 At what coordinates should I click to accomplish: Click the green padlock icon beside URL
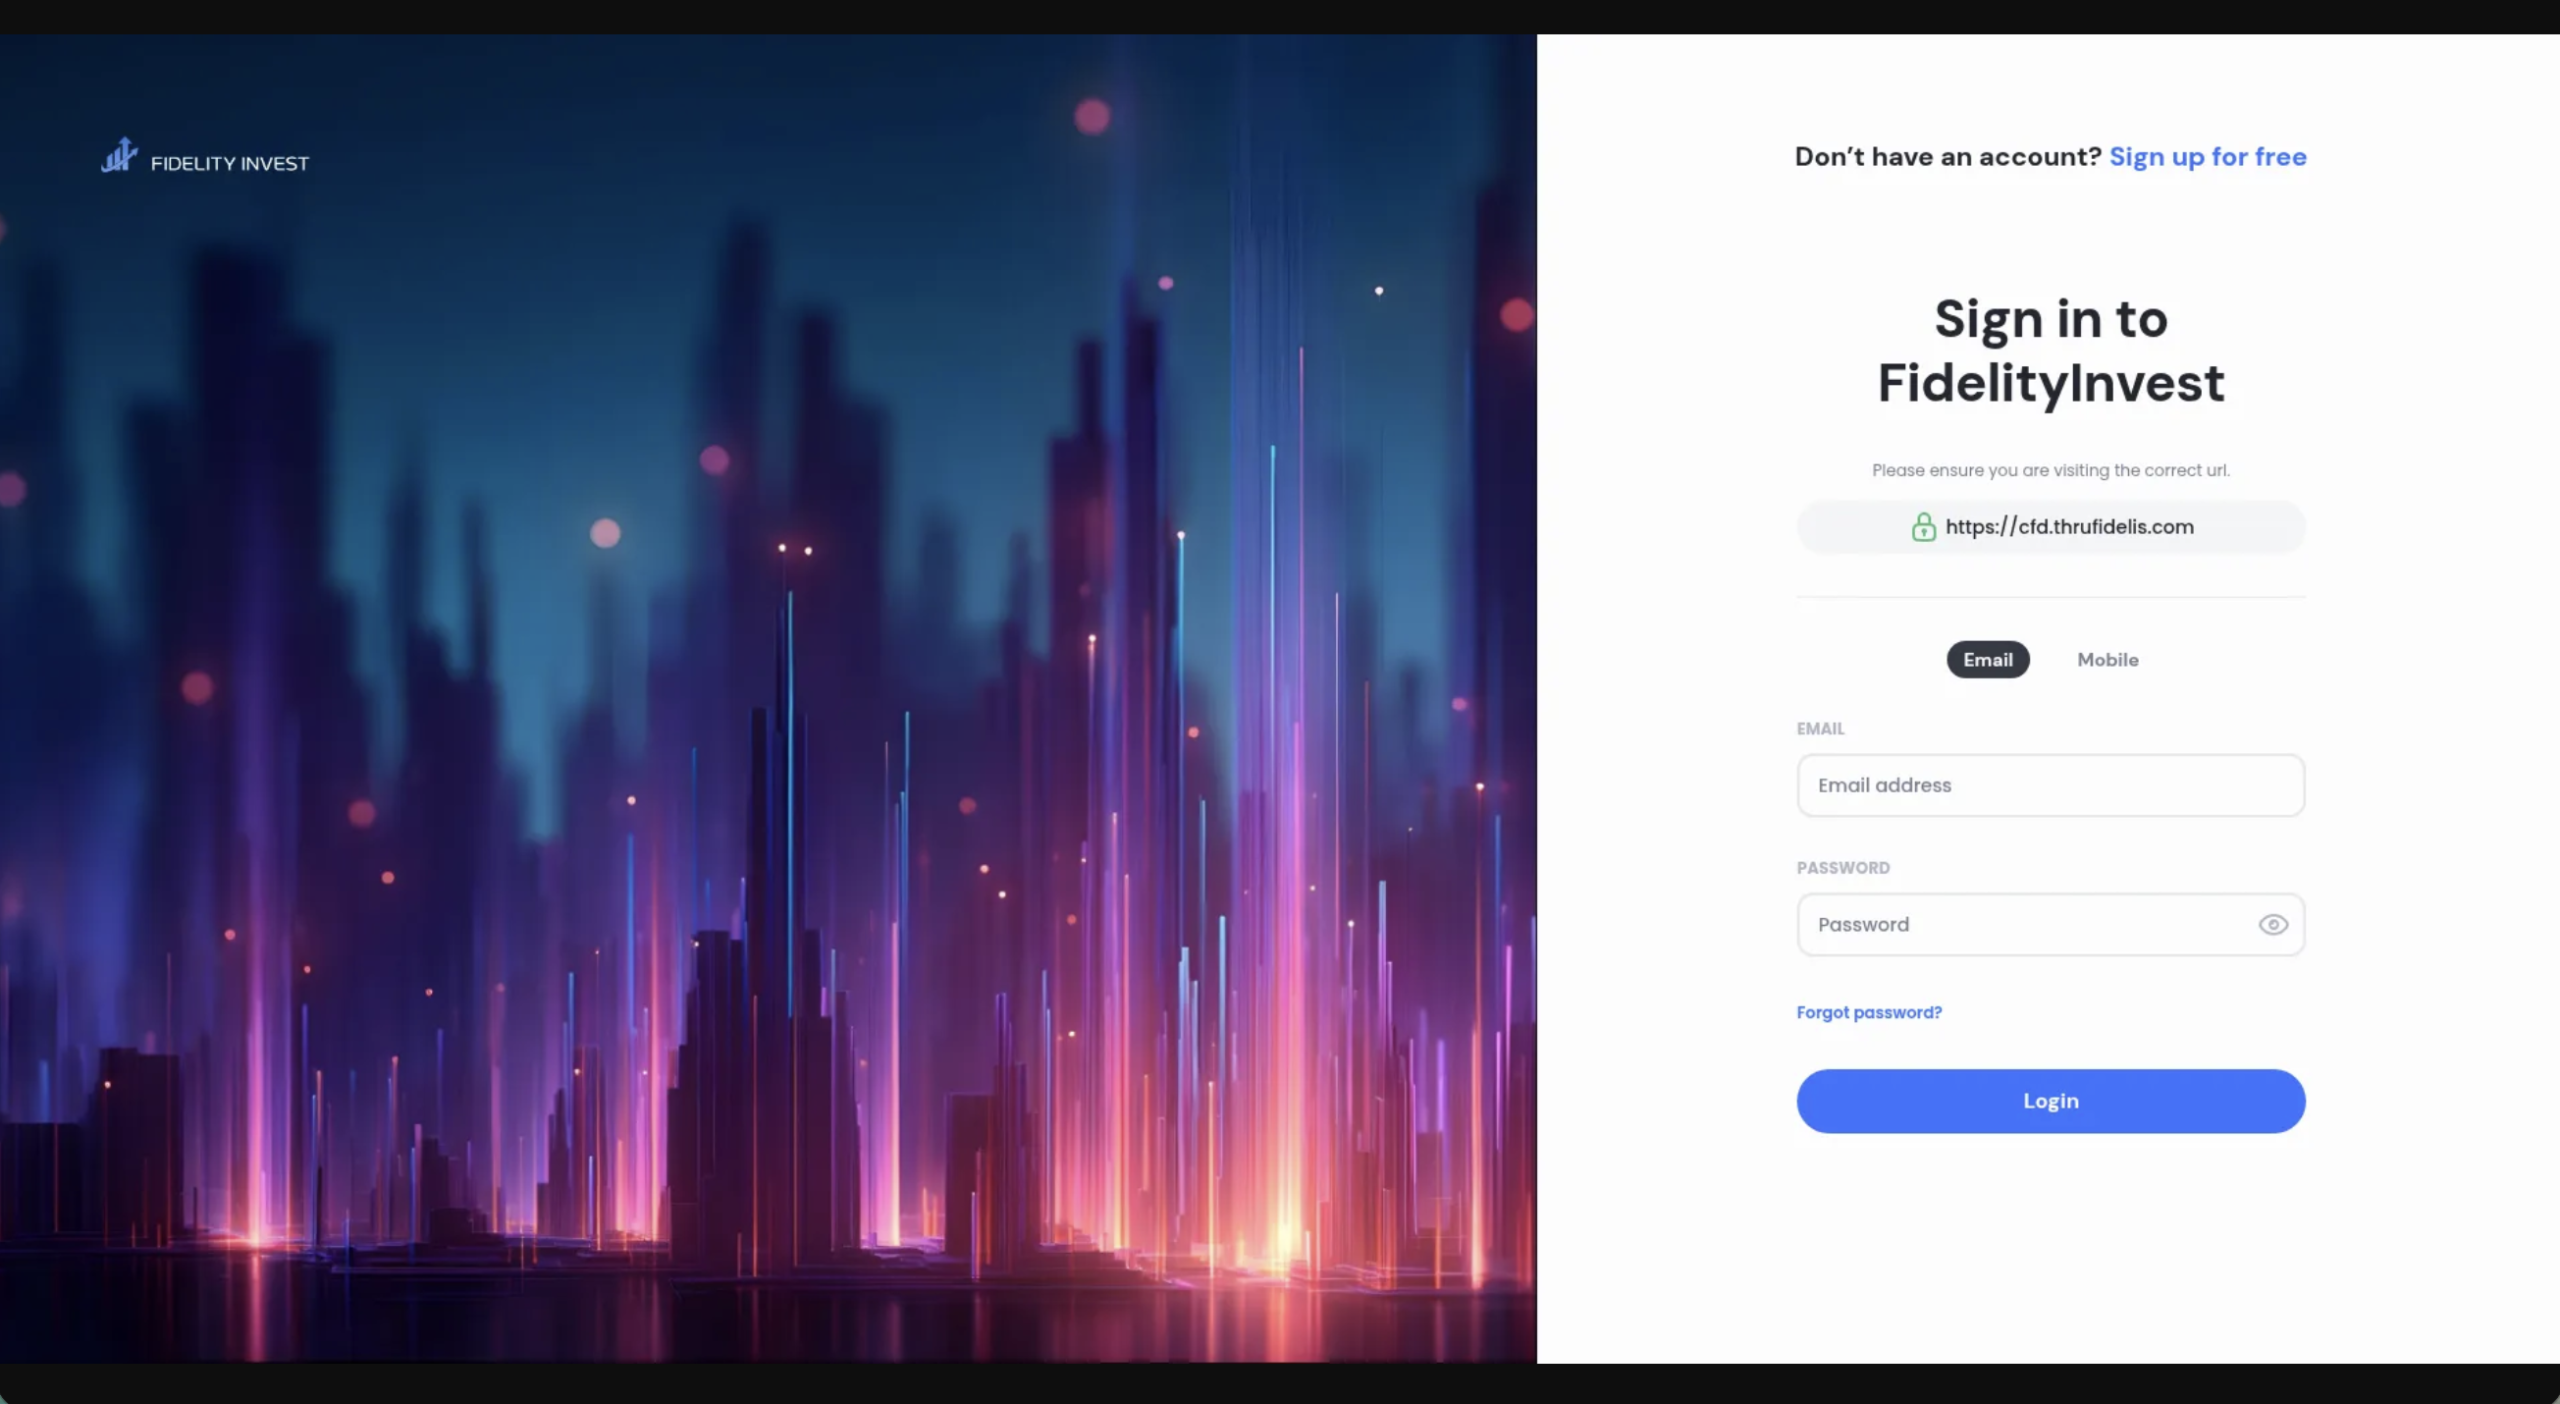[1923, 527]
